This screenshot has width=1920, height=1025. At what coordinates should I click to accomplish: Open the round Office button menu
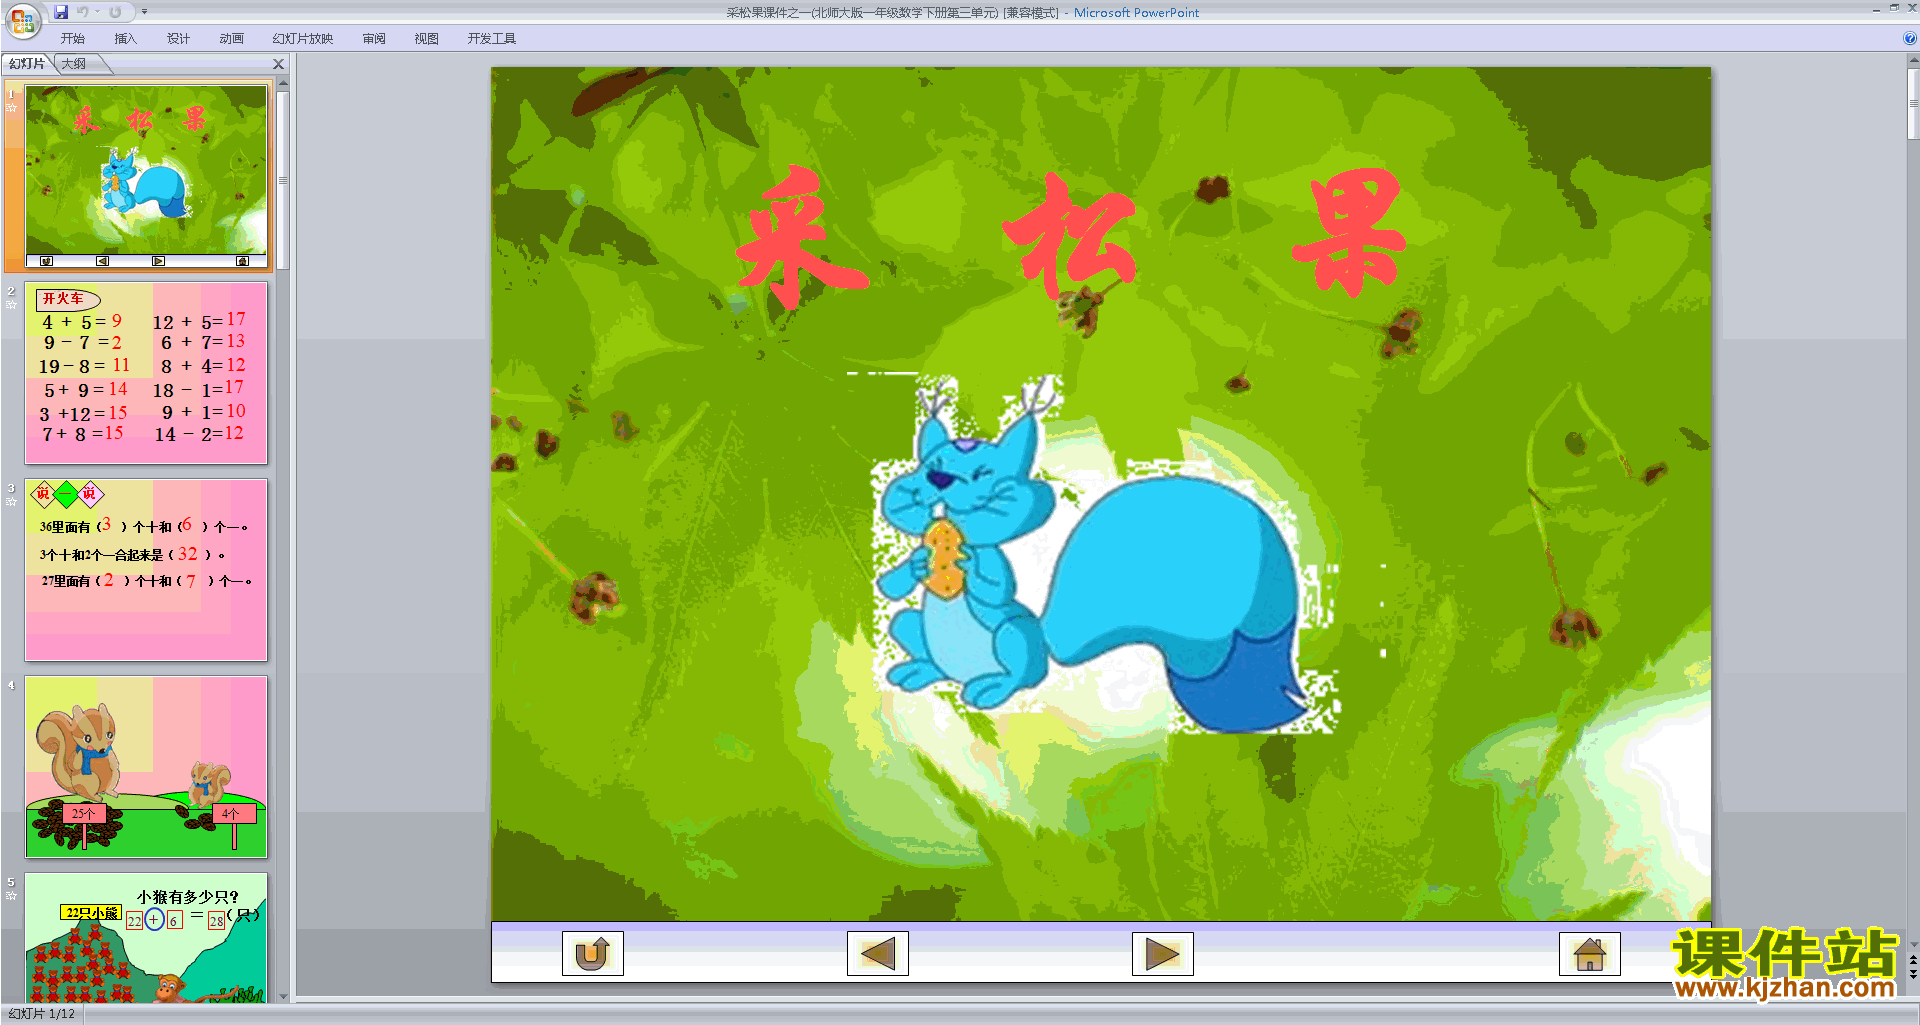point(22,20)
